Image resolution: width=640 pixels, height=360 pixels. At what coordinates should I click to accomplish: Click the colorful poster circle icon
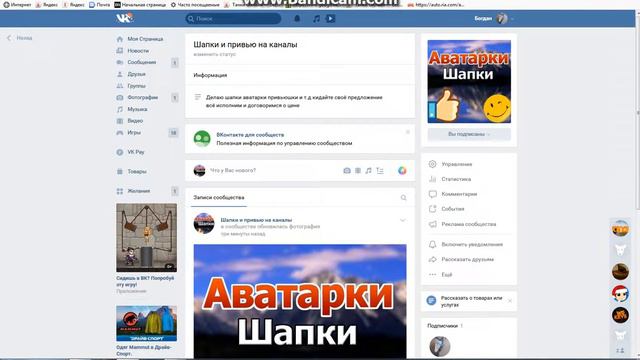[x=402, y=171]
